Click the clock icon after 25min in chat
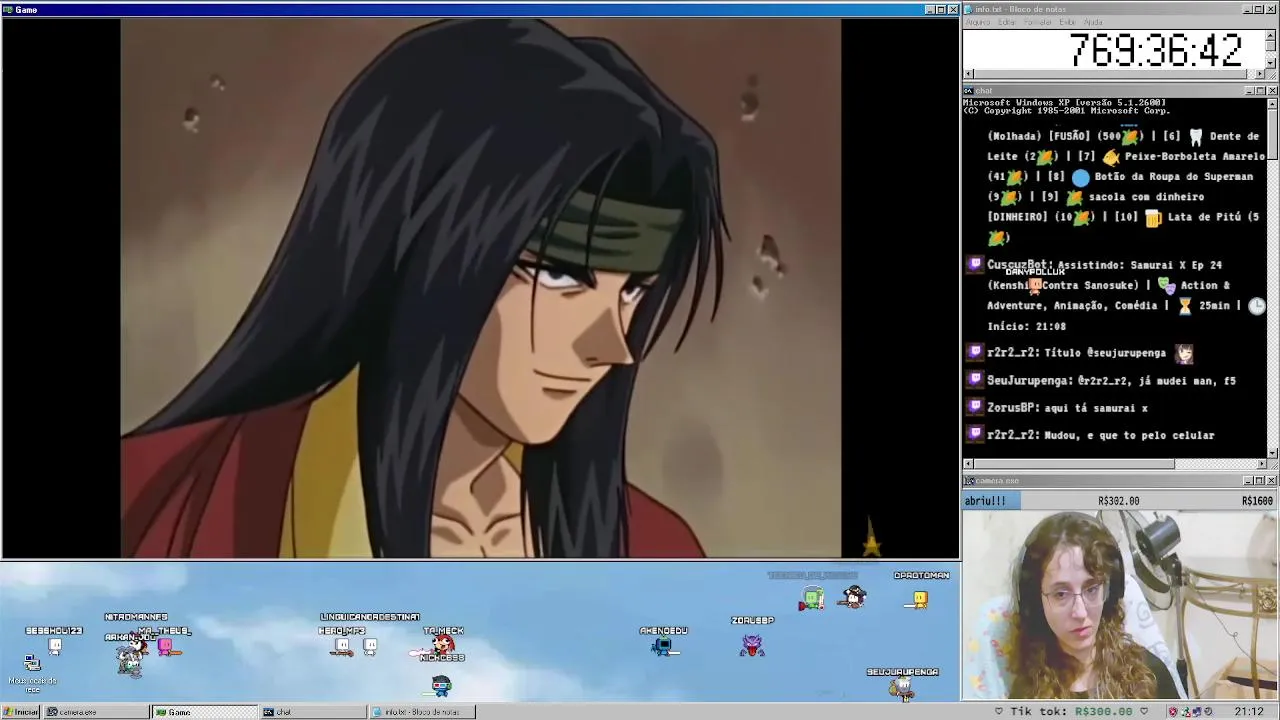Screen dimensions: 1280x720 [1257, 306]
